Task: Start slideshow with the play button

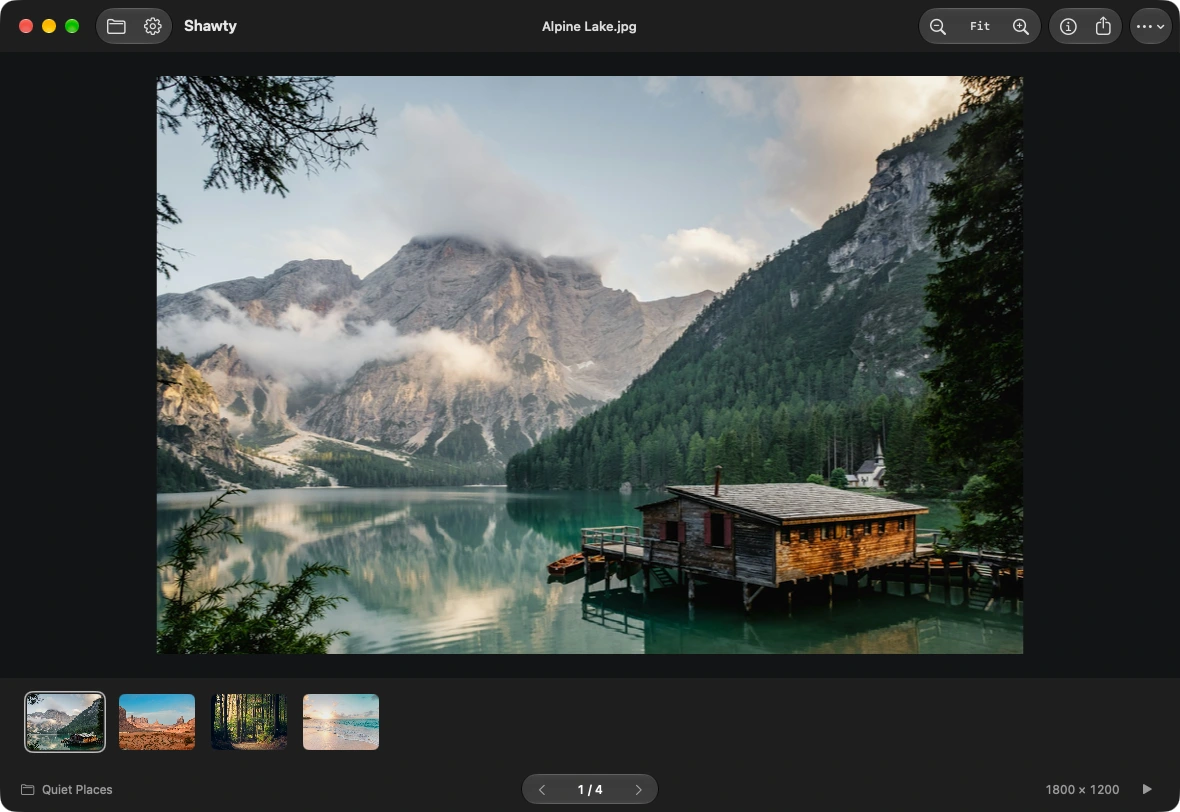Action: click(1147, 789)
